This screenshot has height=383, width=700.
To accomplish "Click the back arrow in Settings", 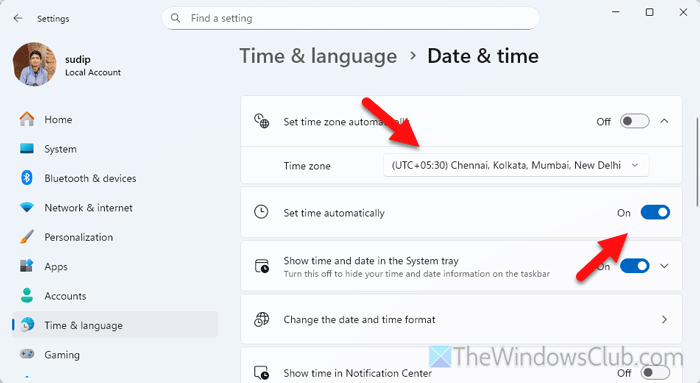I will [18, 18].
